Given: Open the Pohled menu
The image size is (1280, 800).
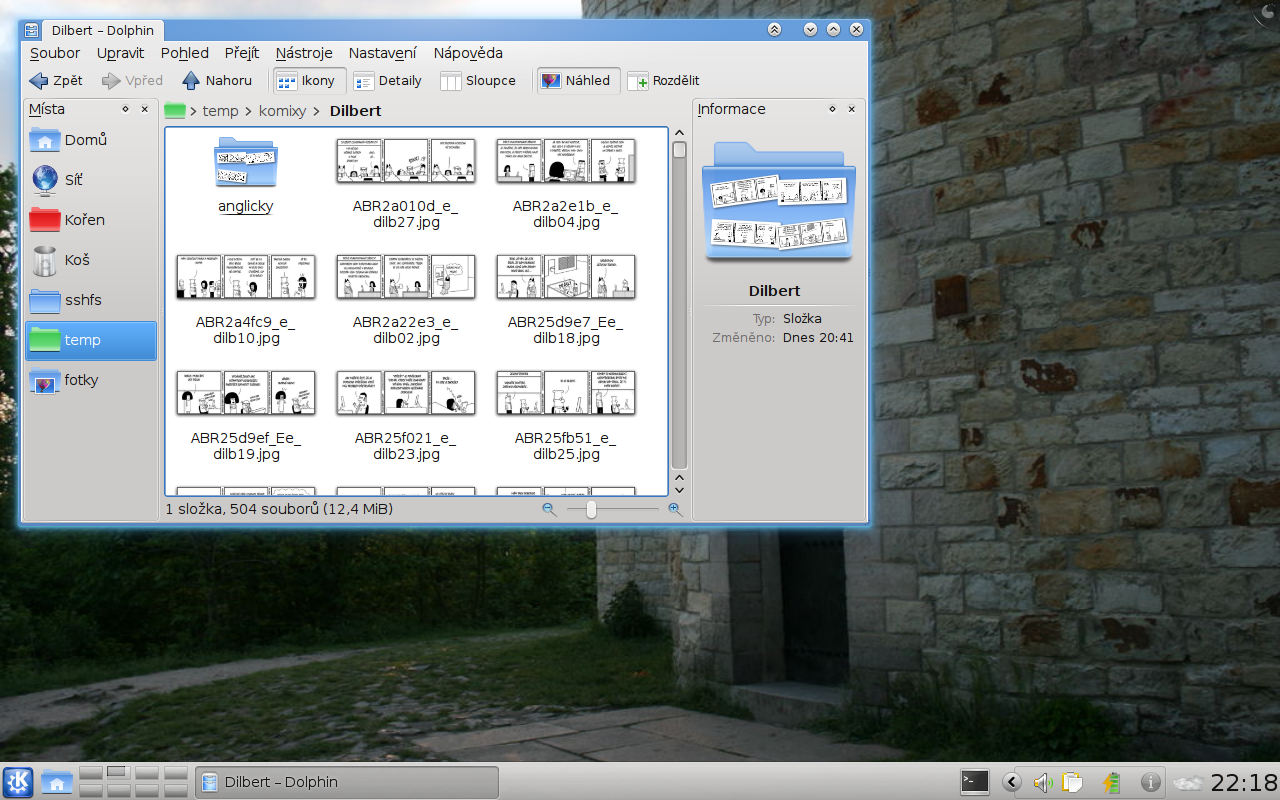Looking at the screenshot, I should pyautogui.click(x=185, y=53).
